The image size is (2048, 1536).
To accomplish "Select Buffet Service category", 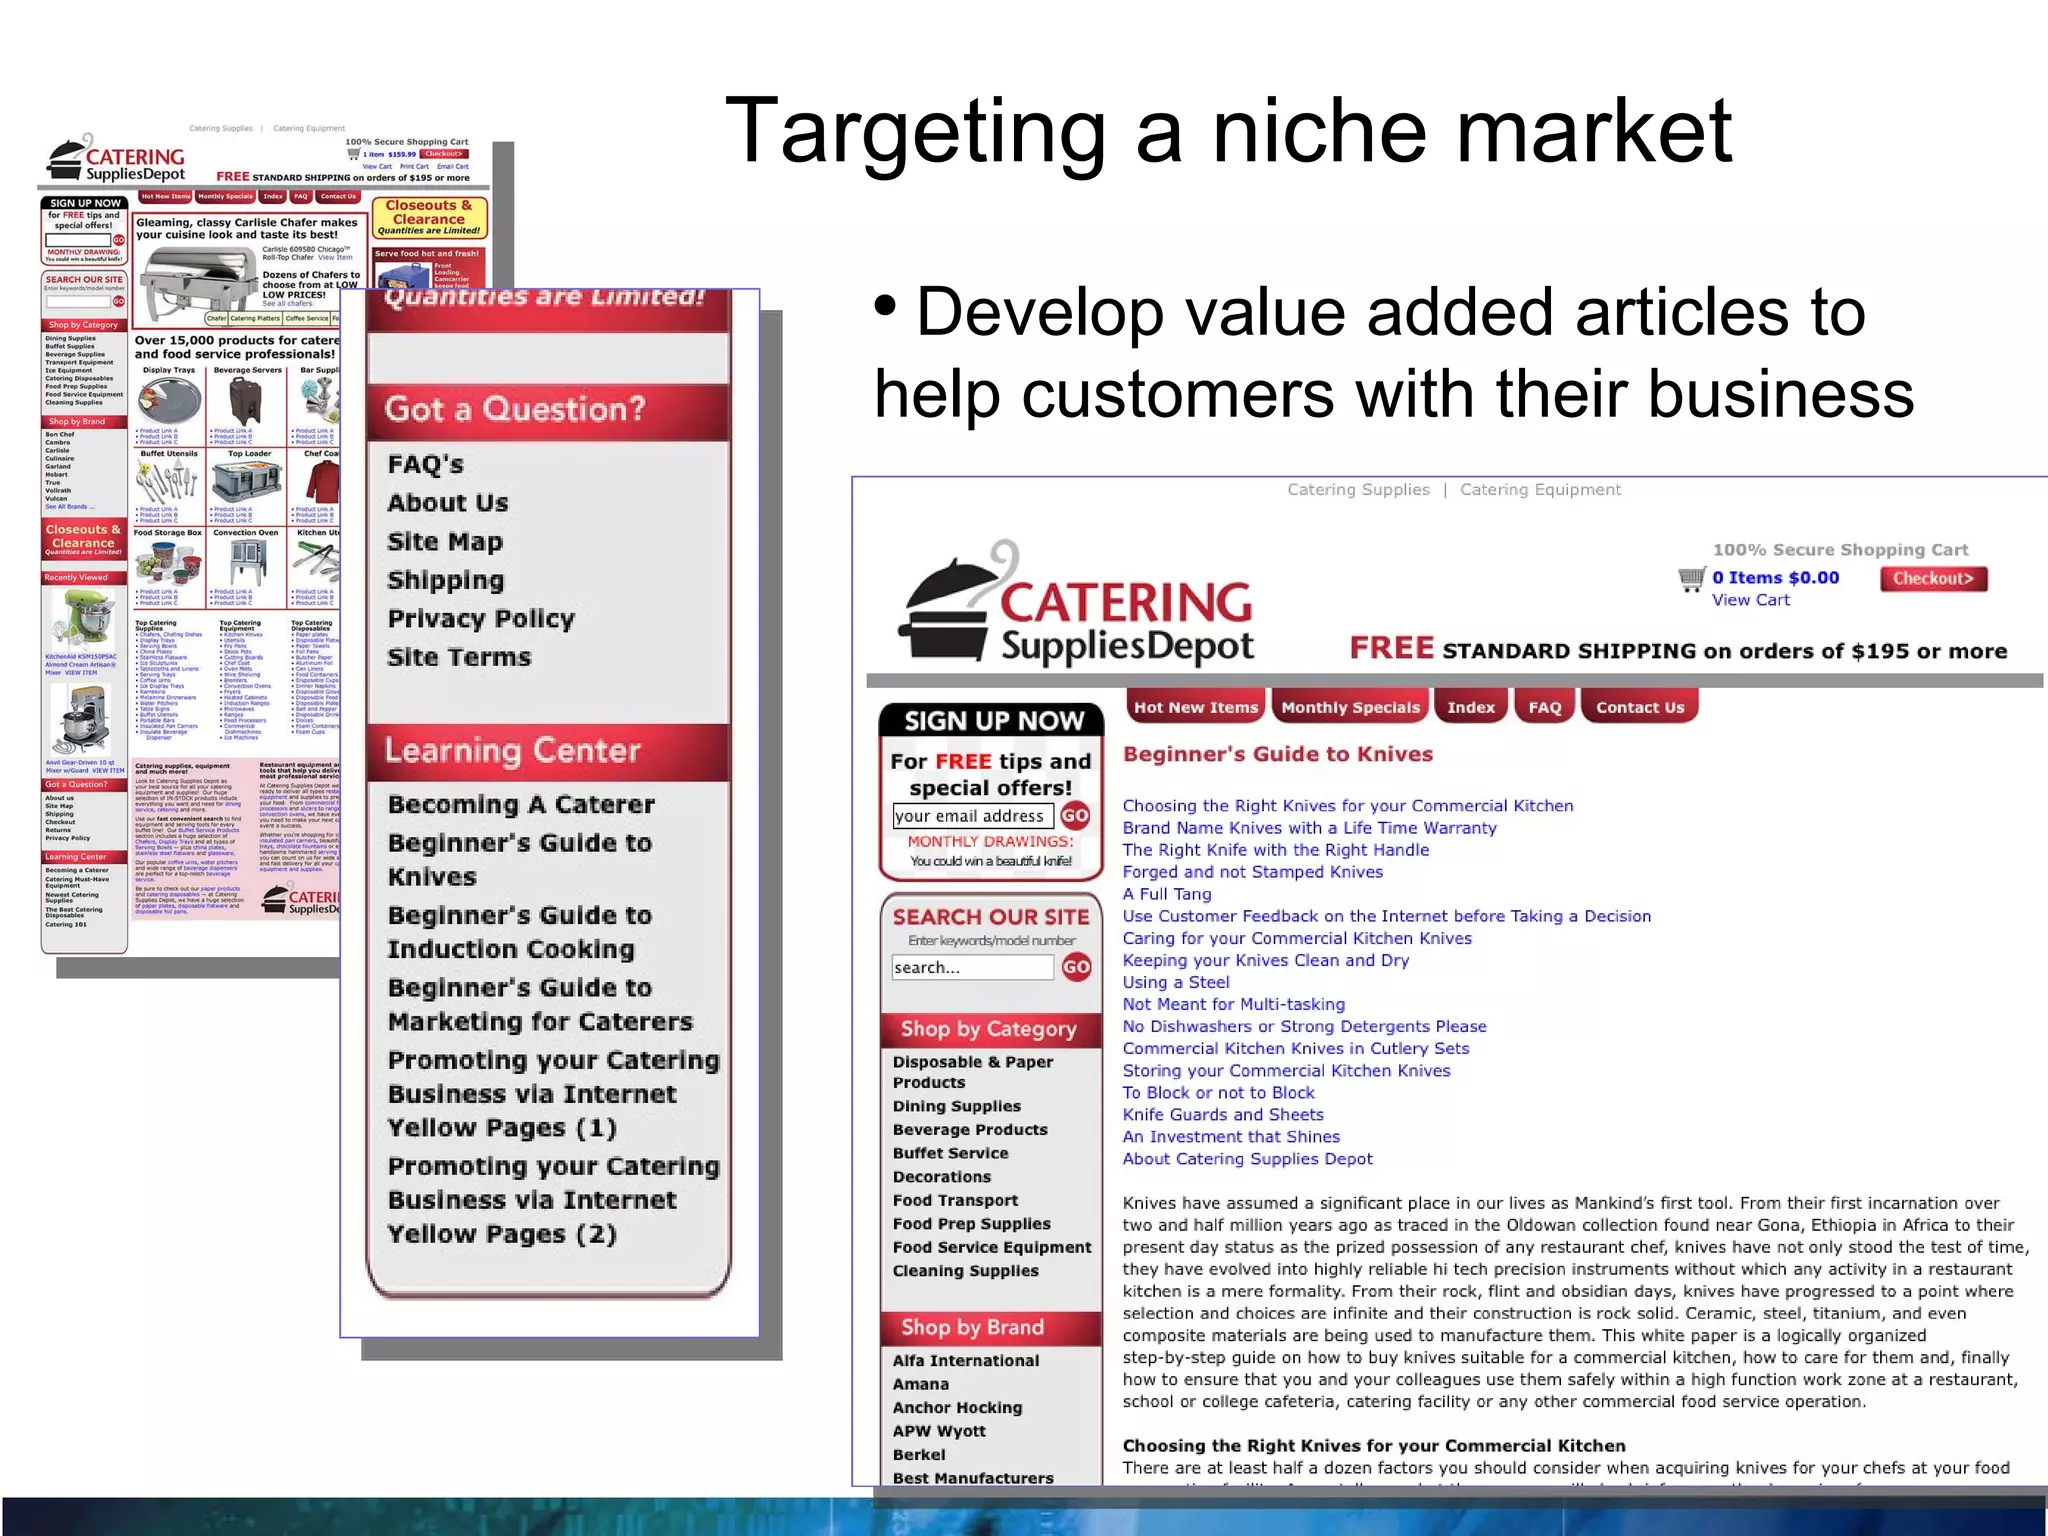I will coord(951,1153).
